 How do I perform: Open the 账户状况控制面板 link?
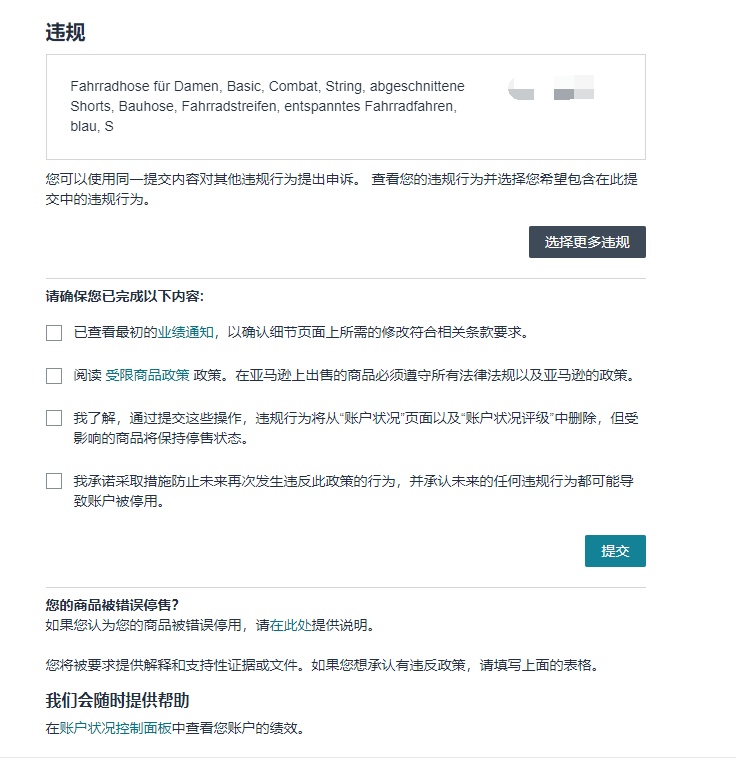pos(116,728)
